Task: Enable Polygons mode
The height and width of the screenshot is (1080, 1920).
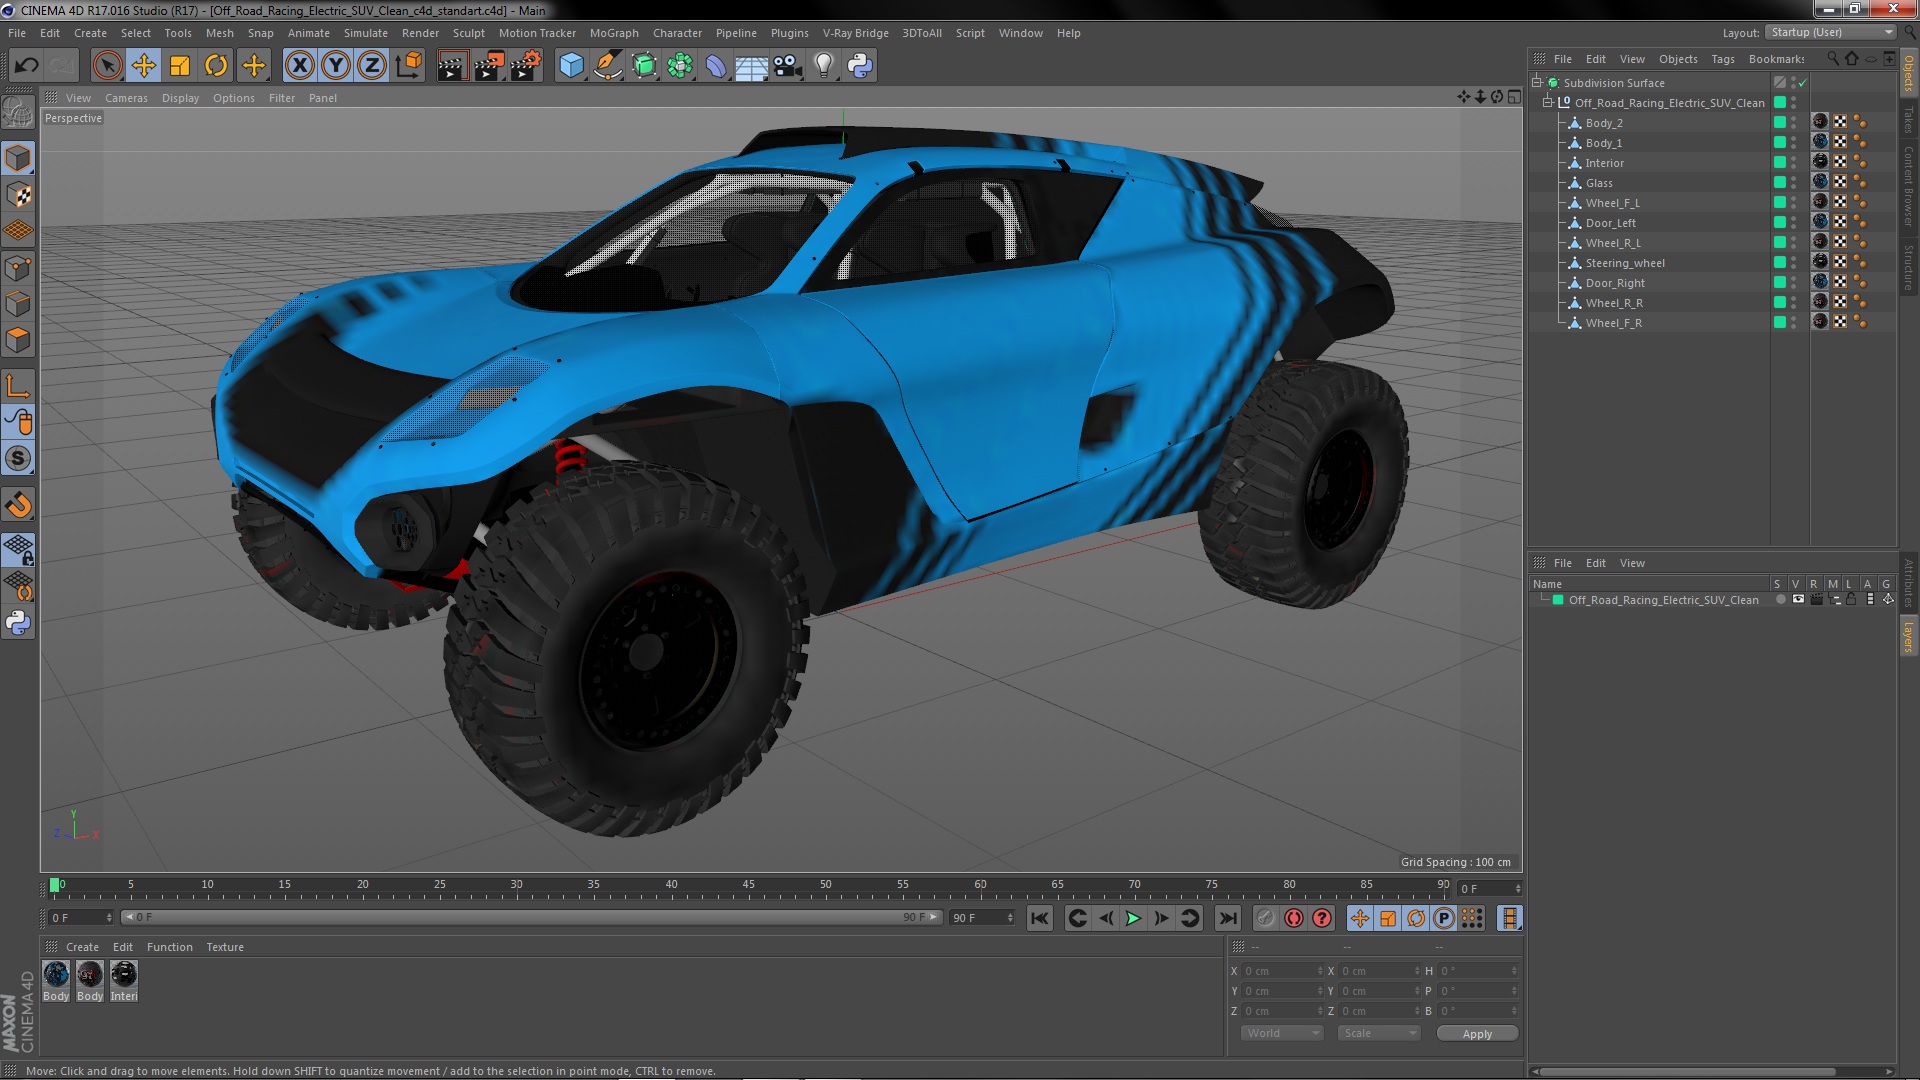Action: [x=18, y=340]
